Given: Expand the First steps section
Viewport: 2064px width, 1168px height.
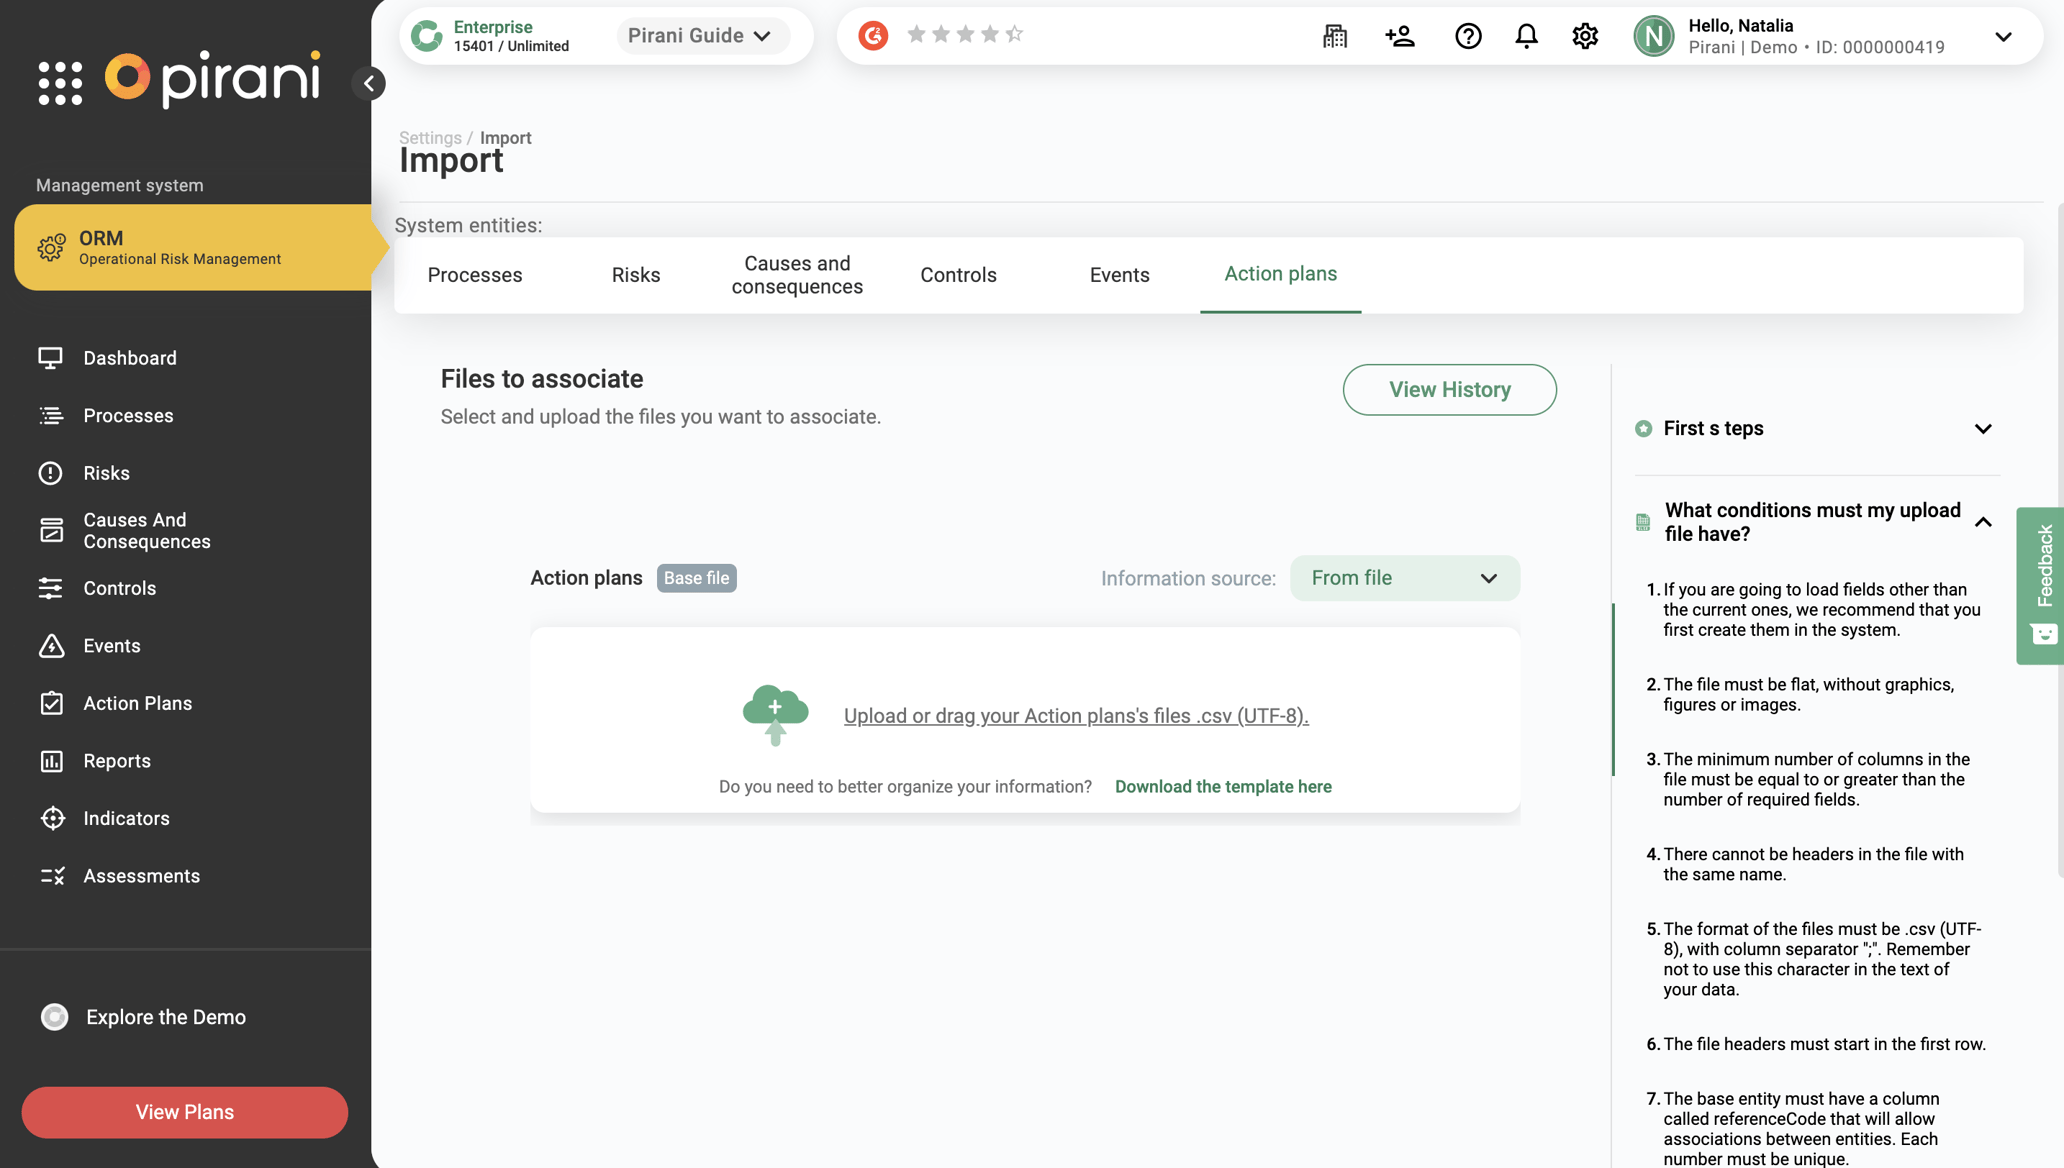Looking at the screenshot, I should [1983, 429].
